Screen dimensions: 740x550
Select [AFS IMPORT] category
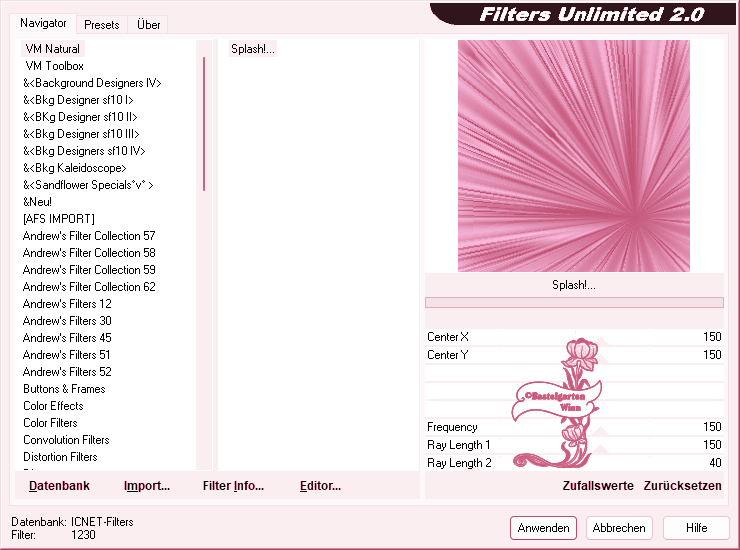59,219
